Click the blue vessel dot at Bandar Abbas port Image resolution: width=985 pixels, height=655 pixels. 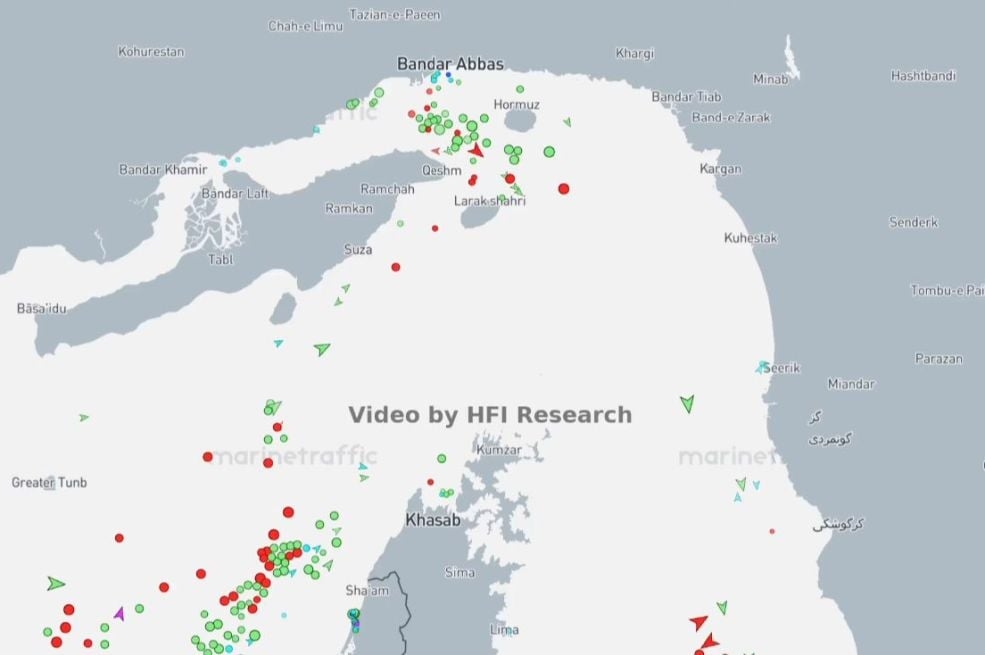pyautogui.click(x=449, y=76)
